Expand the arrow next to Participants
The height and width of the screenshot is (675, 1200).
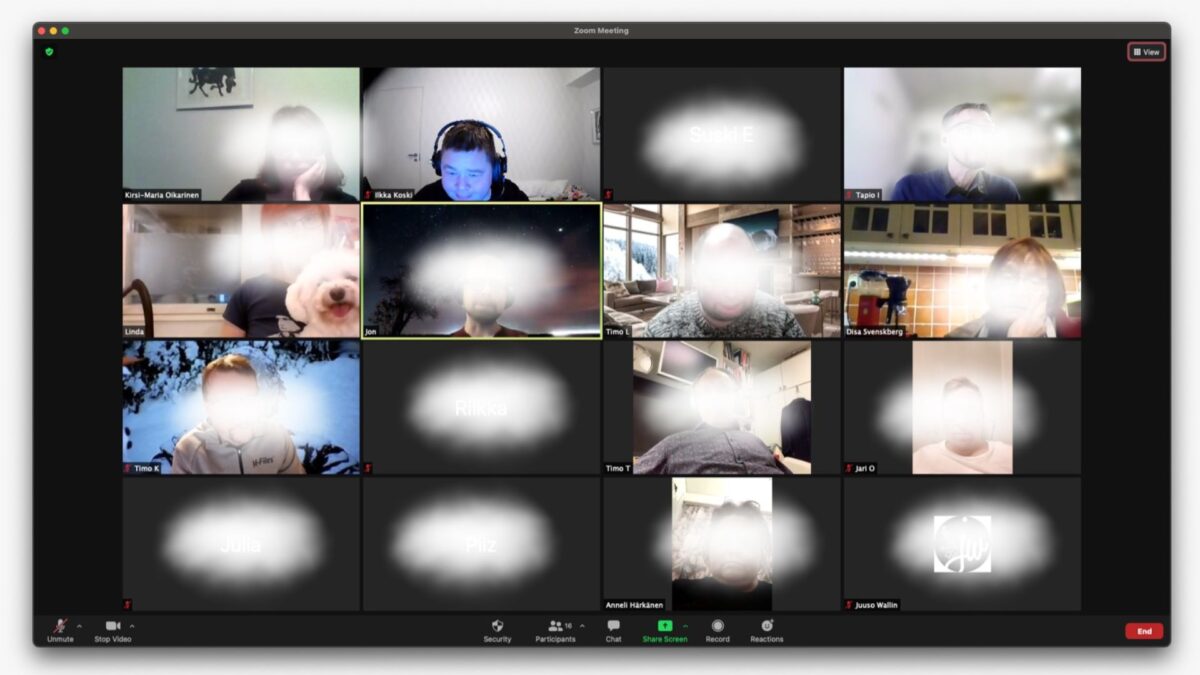pyautogui.click(x=583, y=626)
